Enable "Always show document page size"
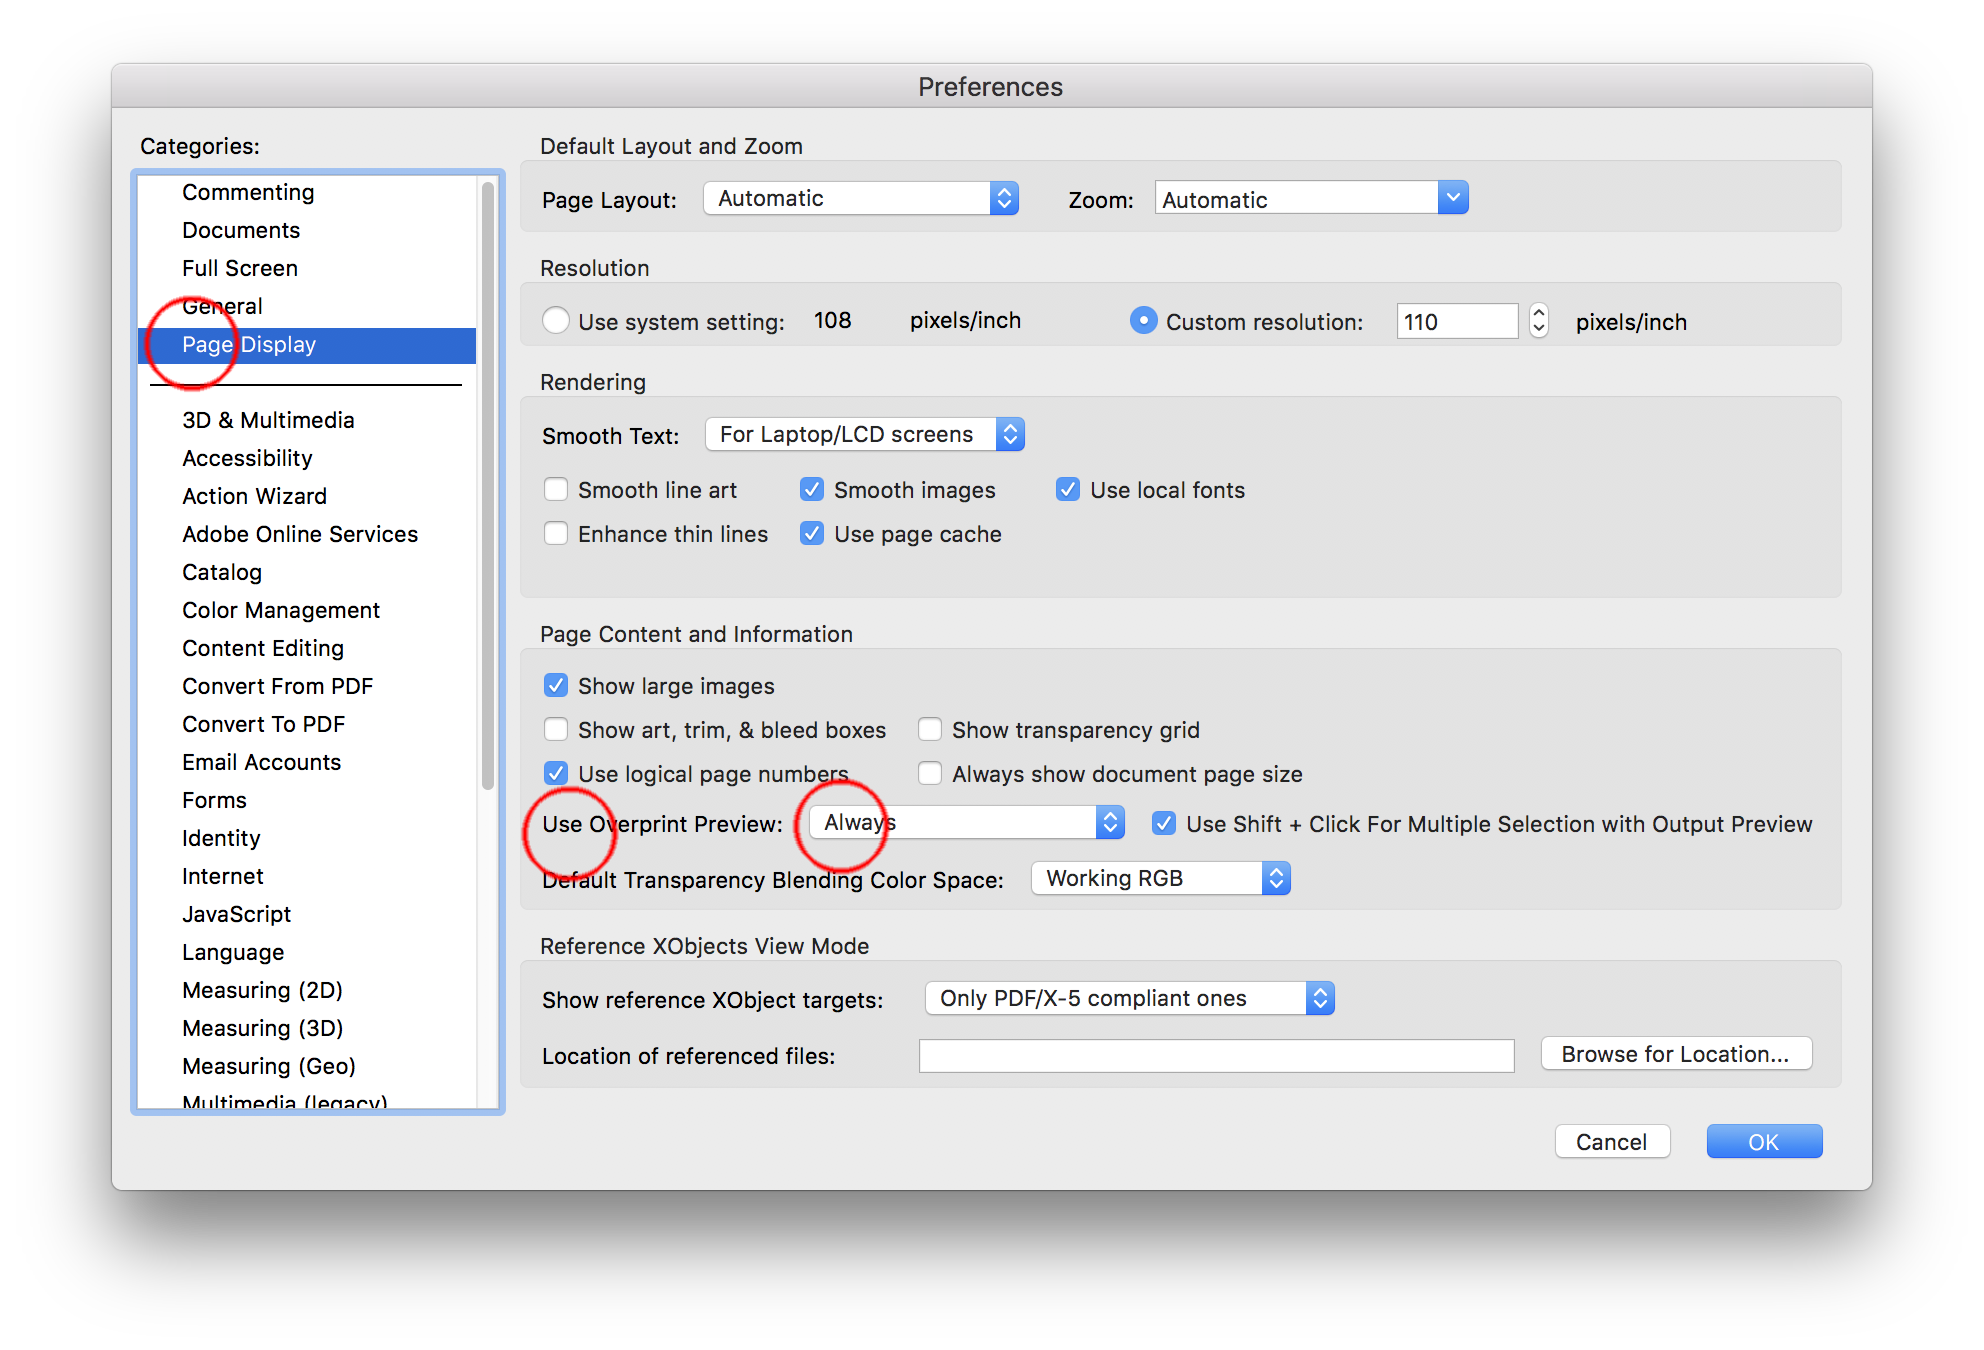1984x1350 pixels. click(930, 773)
